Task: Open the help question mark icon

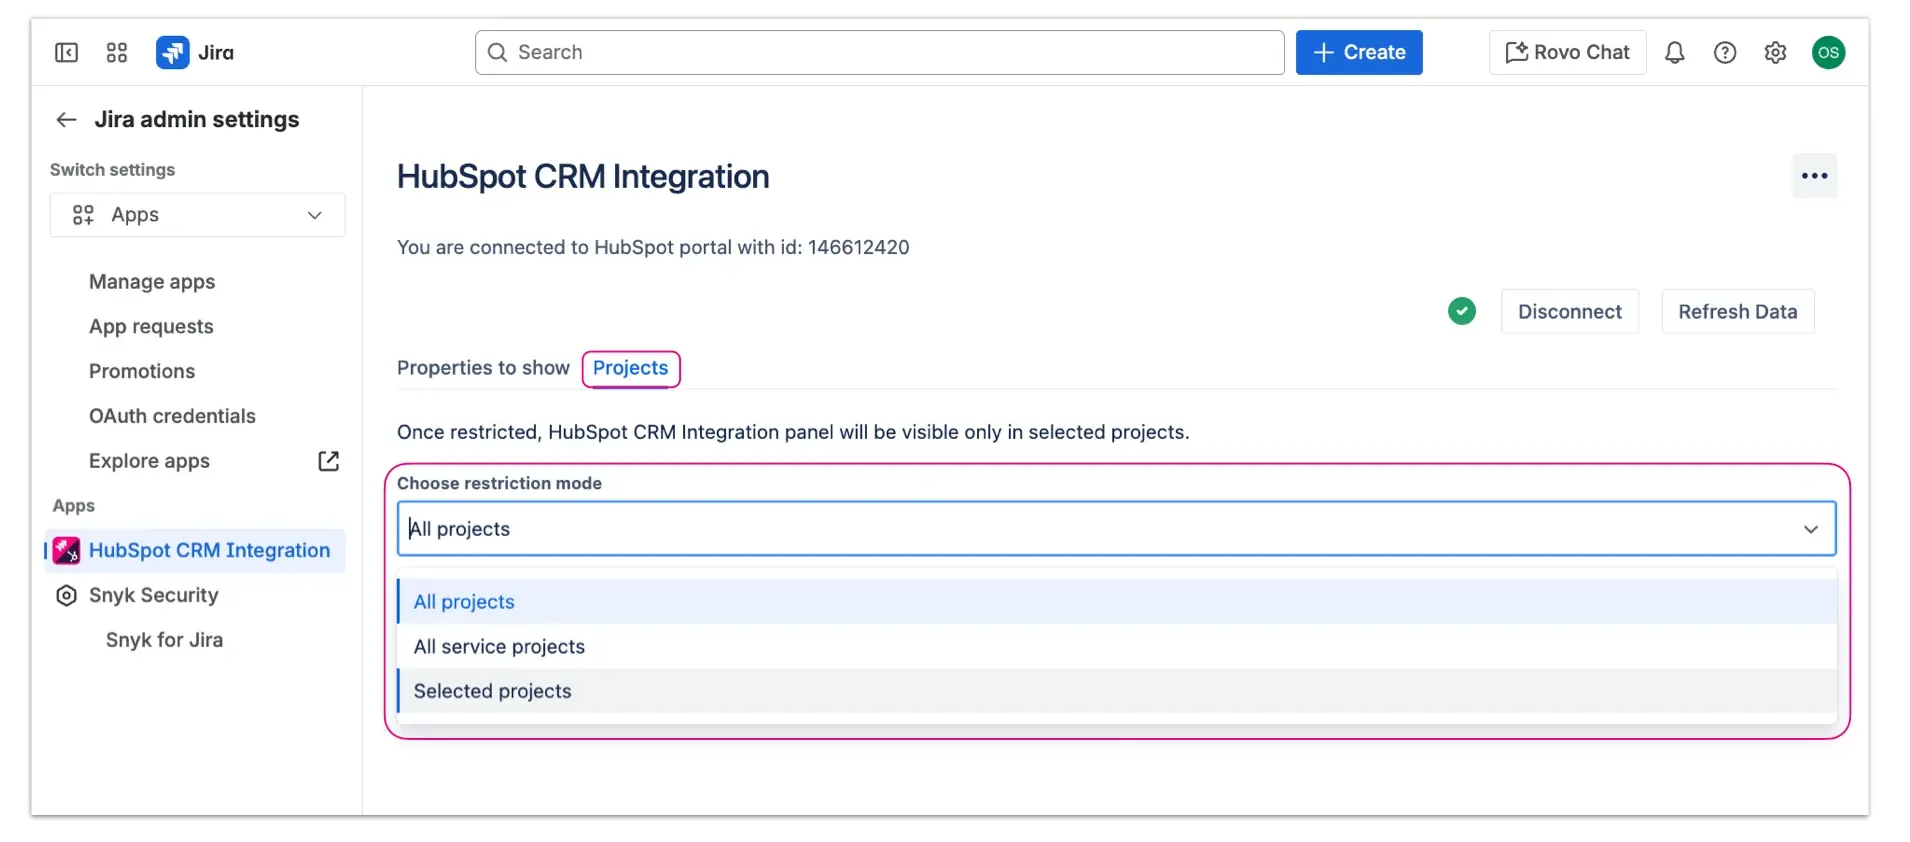Action: 1725,53
